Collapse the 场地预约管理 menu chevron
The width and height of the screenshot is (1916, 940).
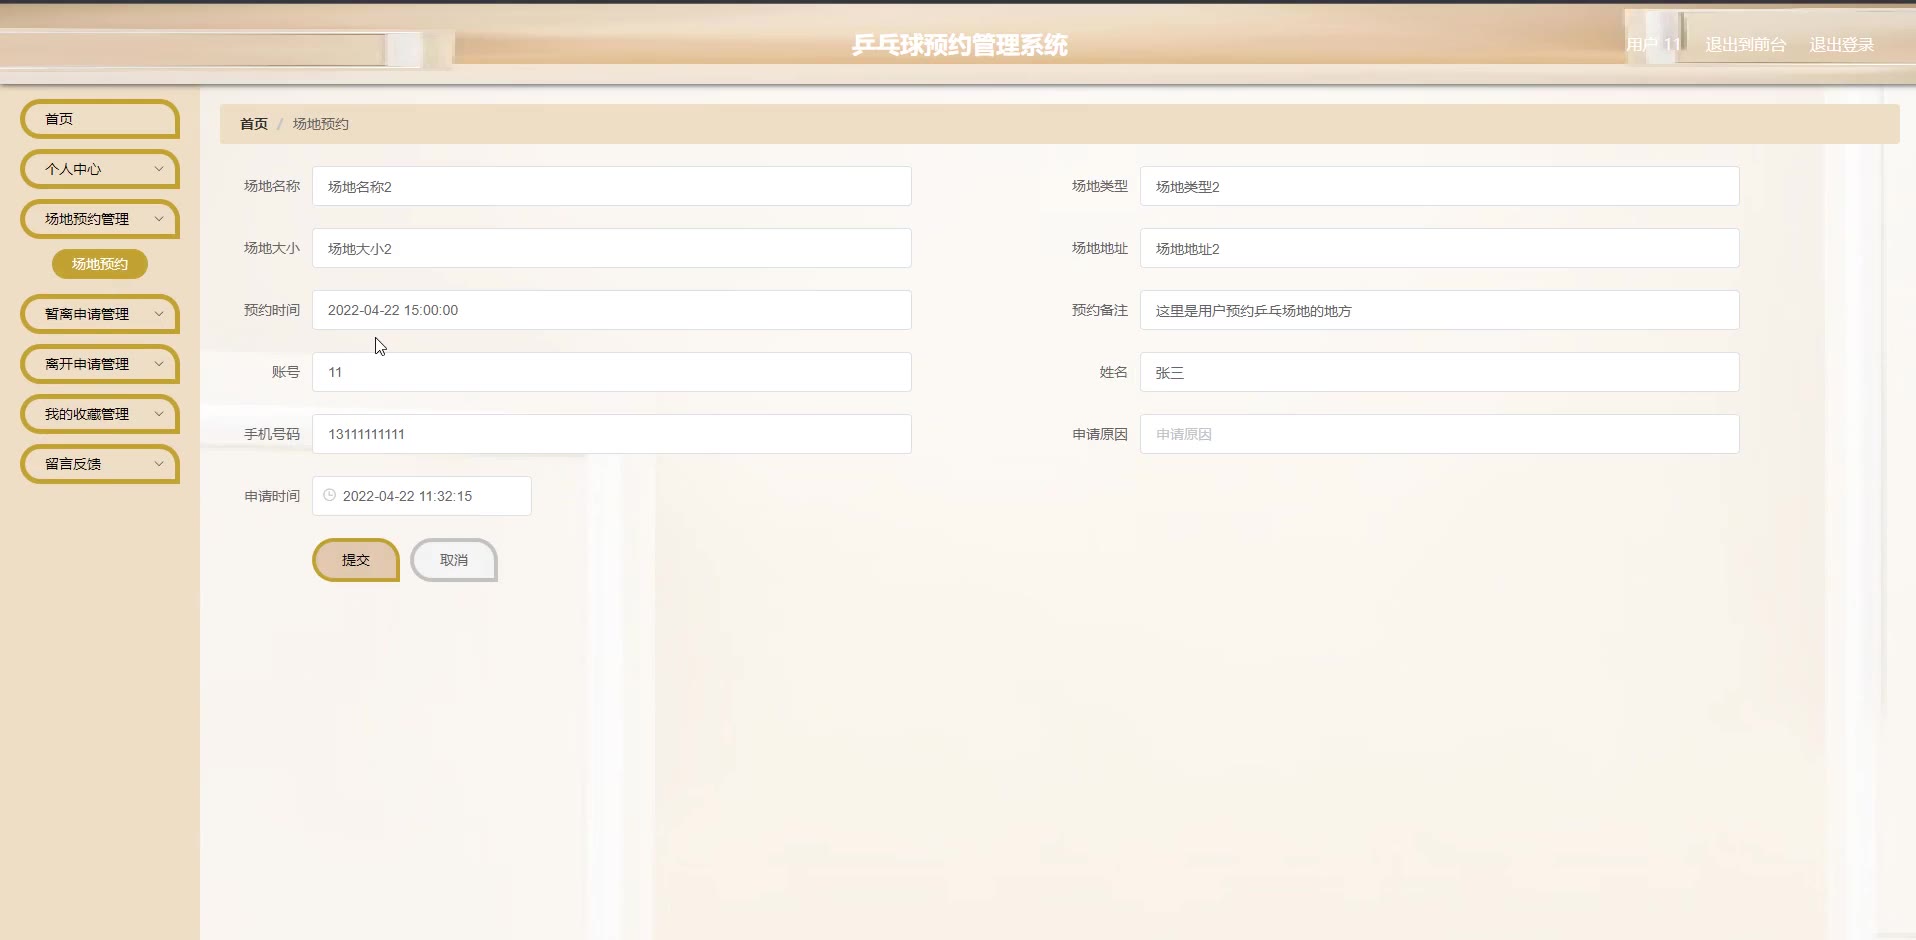point(158,219)
